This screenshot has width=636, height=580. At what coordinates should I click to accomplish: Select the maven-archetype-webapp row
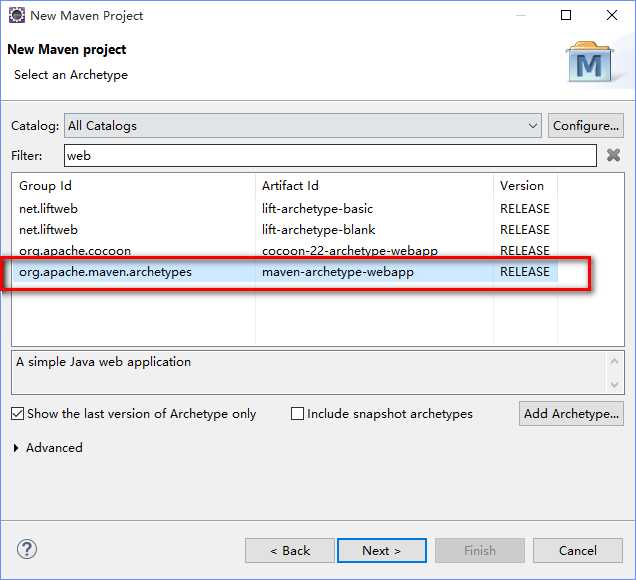point(285,272)
